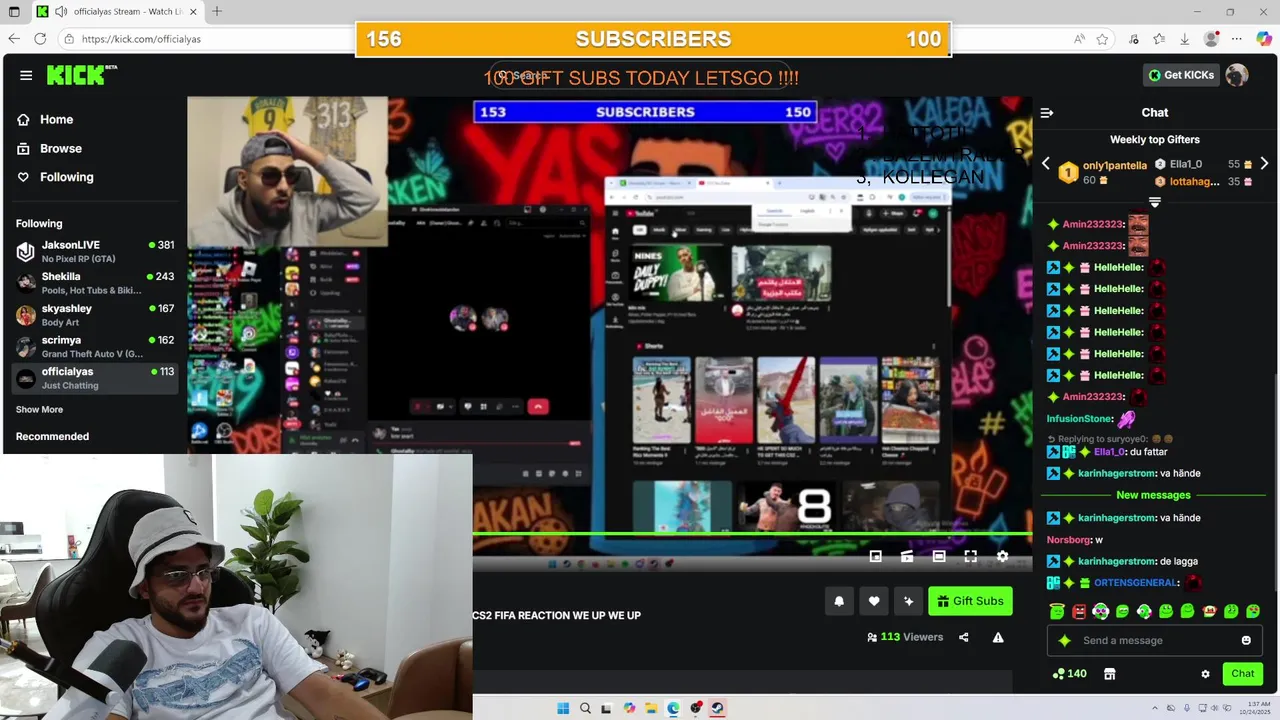Viewport: 1280px width, 720px height.
Task: Create a clip with the clapperboard icon
Action: pyautogui.click(x=907, y=556)
